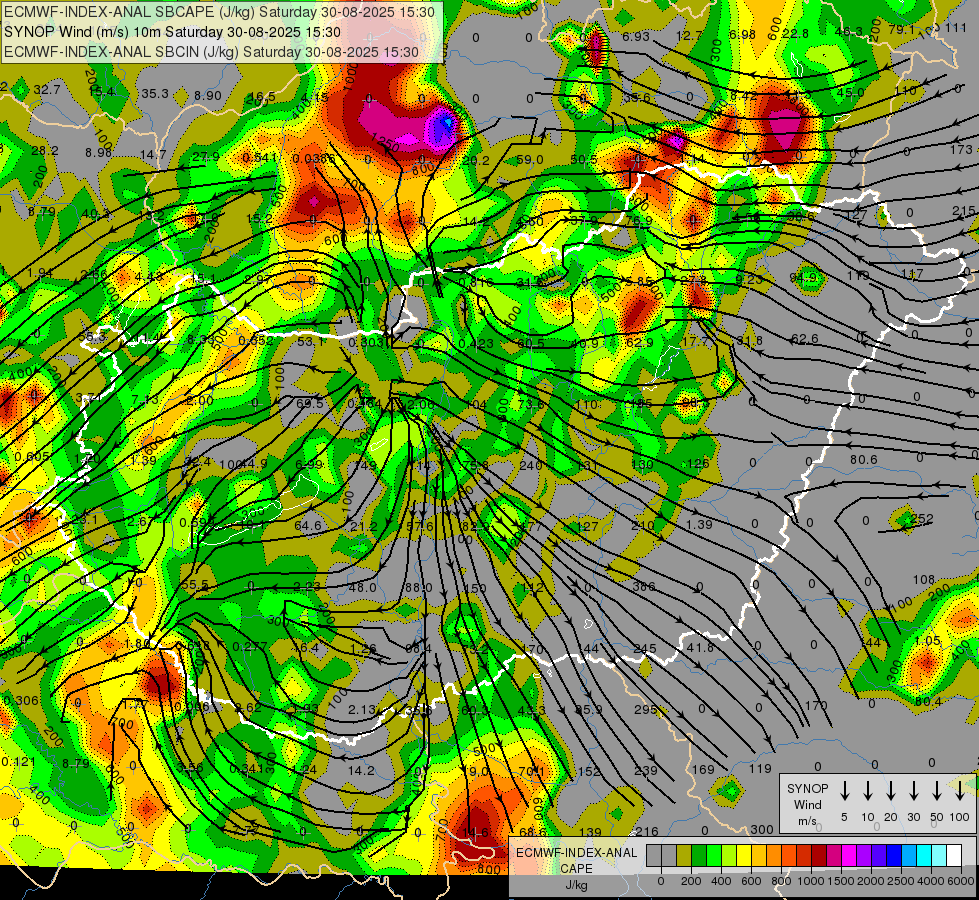
Task: Click the '0.121' value at left edge
Action: [x=19, y=762]
